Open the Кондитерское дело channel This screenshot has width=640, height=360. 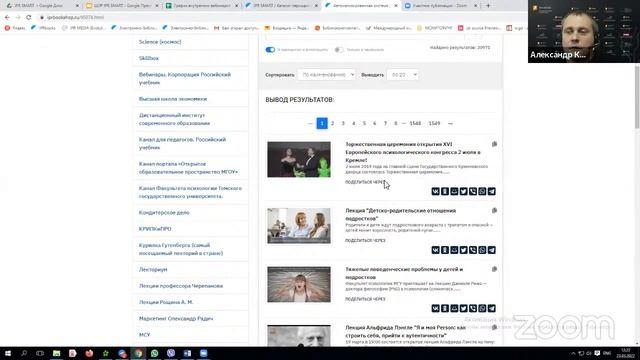pyautogui.click(x=164, y=213)
